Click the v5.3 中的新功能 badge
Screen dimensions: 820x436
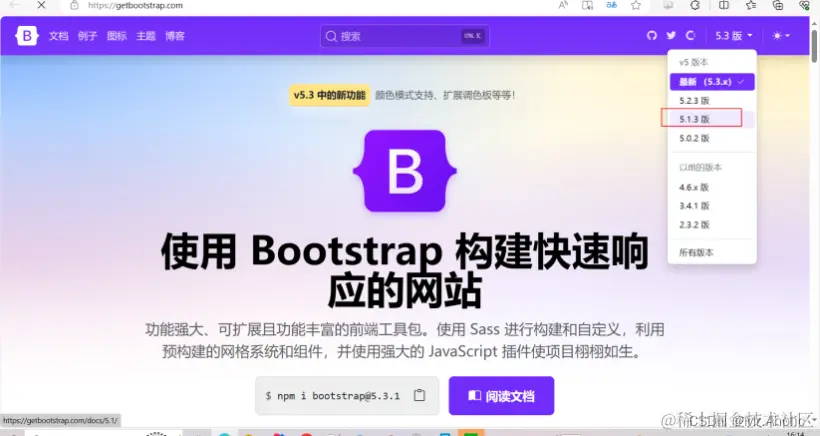329,95
